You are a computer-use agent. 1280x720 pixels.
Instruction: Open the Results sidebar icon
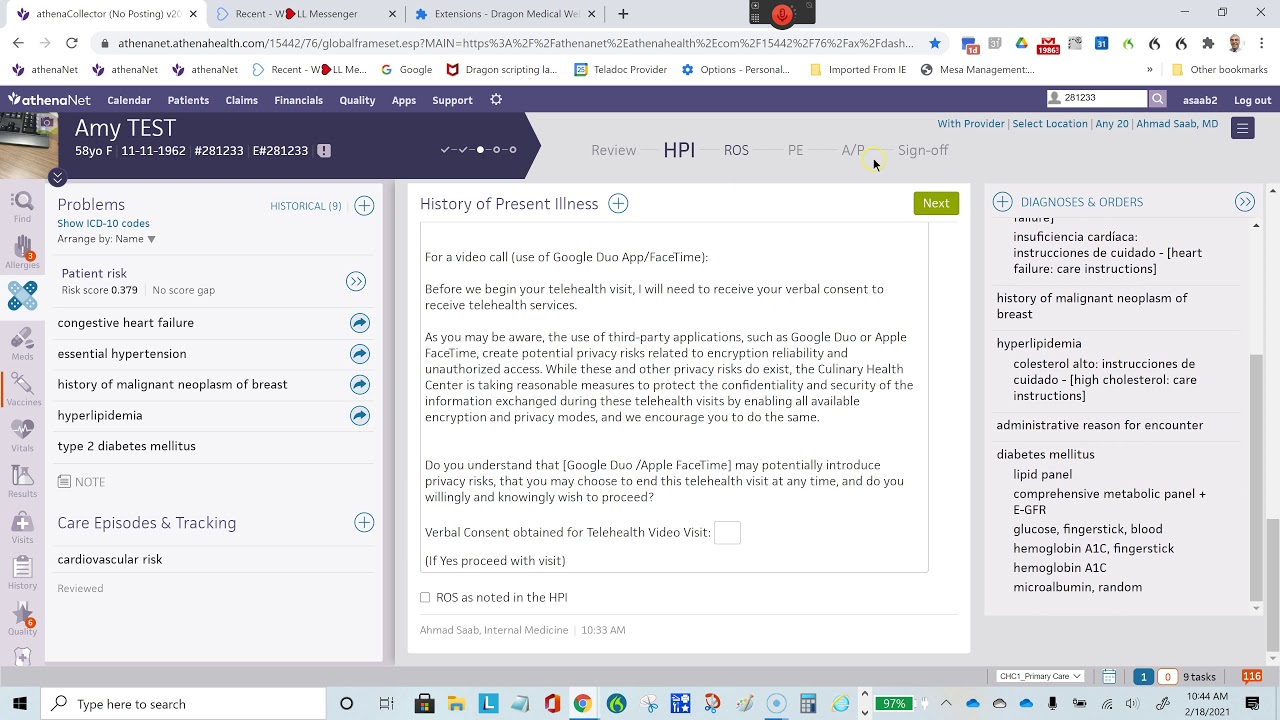coord(22,482)
